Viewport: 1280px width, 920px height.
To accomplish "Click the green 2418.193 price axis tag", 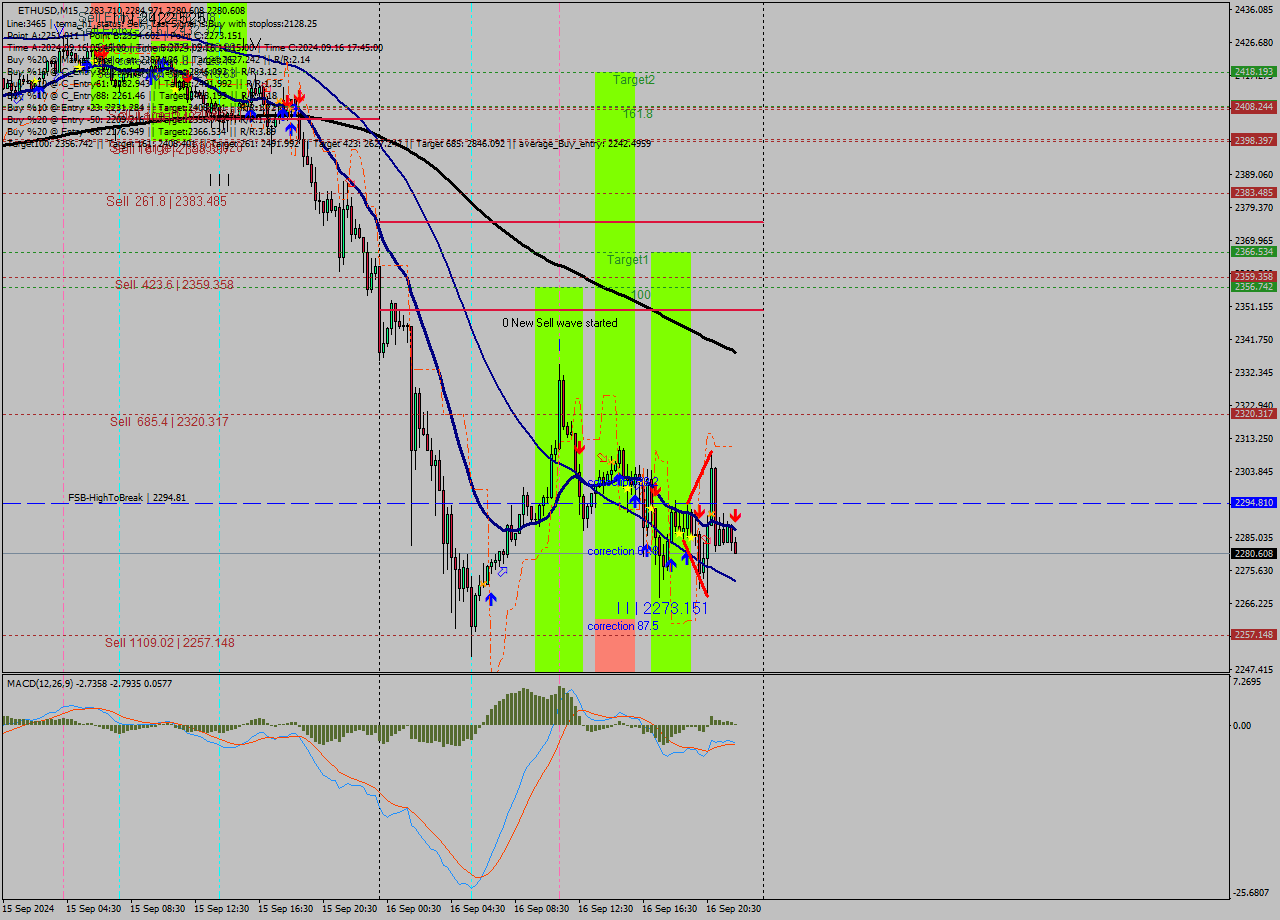I will 1254,72.
